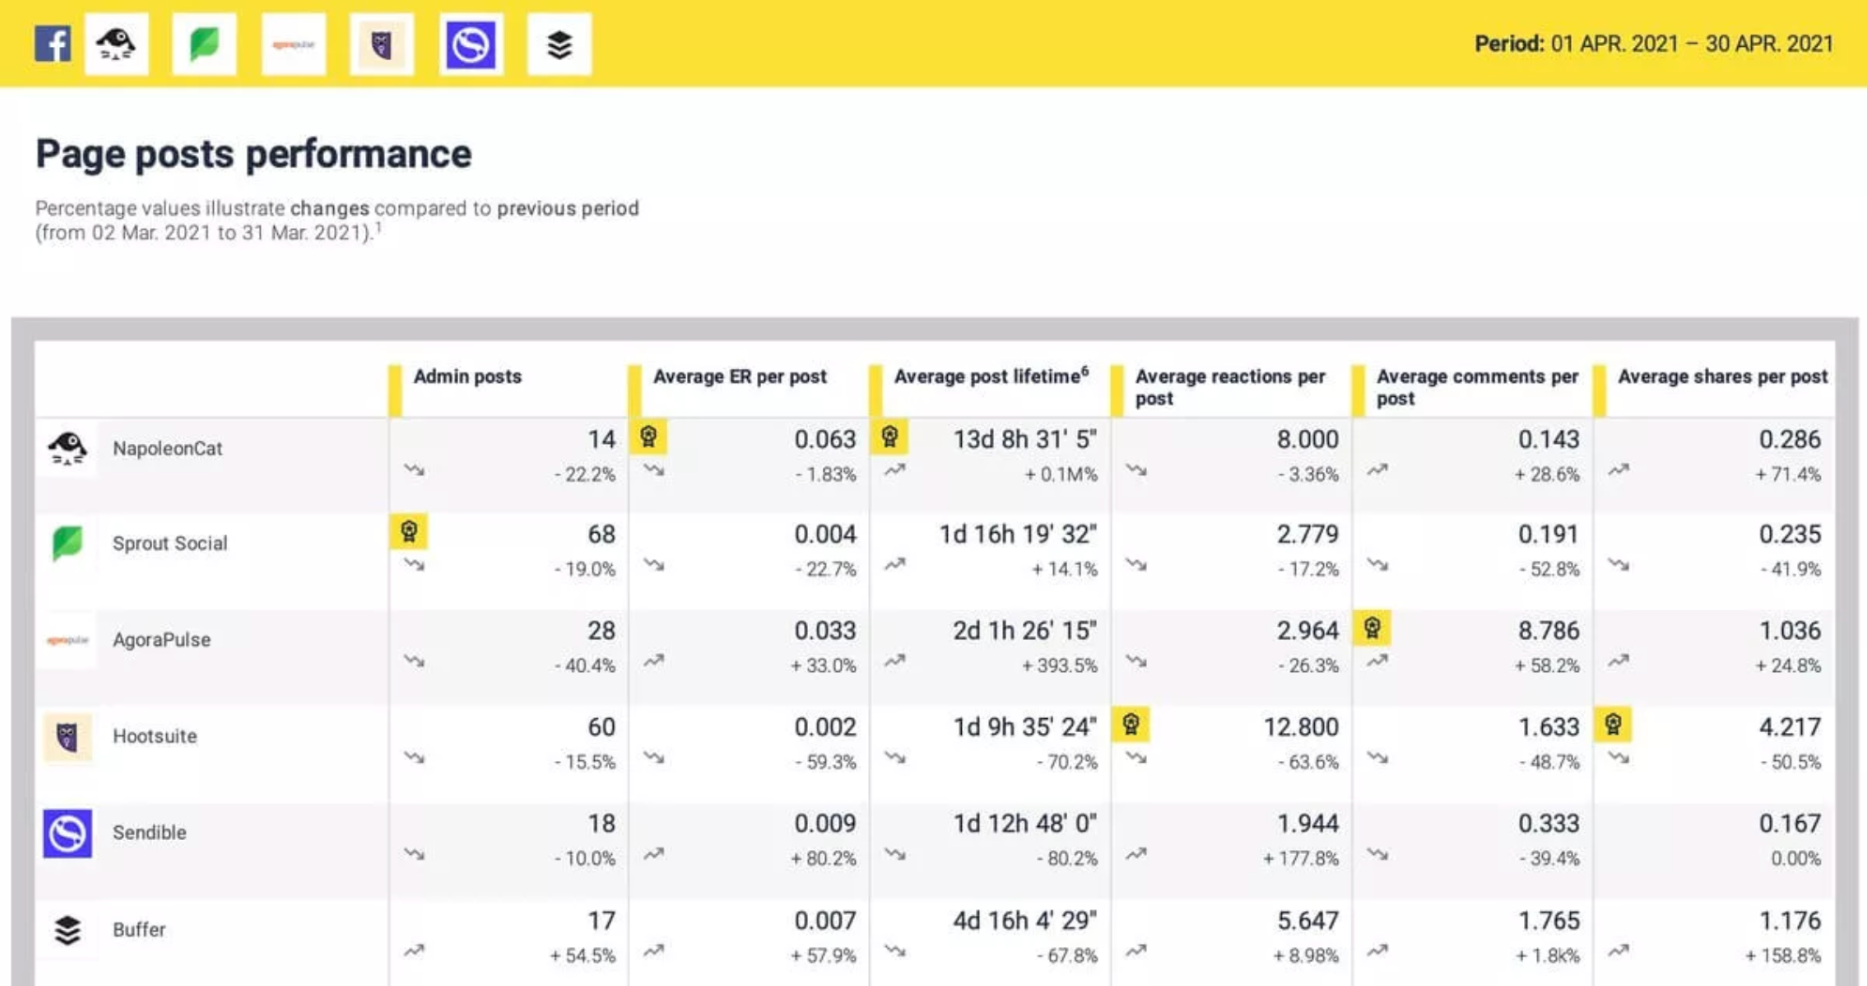The image size is (1867, 986).
Task: Select Sendible logo in header bar
Action: pyautogui.click(x=471, y=44)
